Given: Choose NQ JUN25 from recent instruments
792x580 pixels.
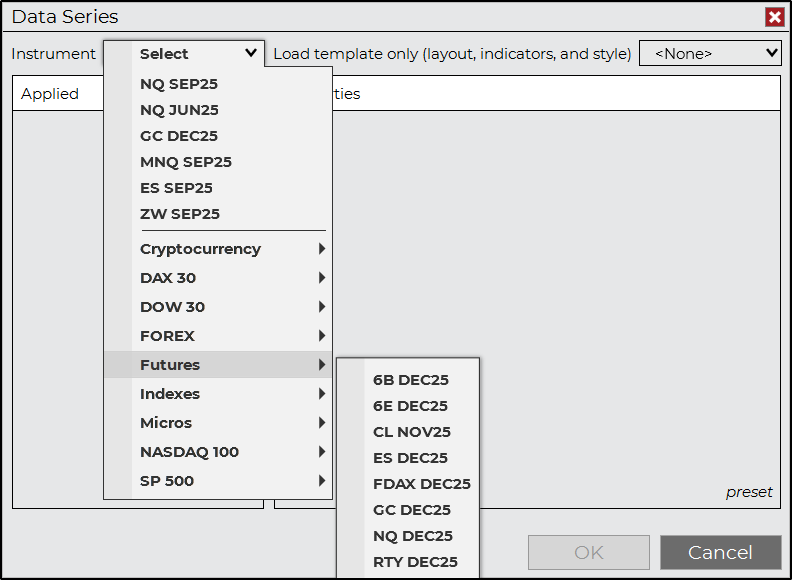Looking at the screenshot, I should tap(218, 110).
